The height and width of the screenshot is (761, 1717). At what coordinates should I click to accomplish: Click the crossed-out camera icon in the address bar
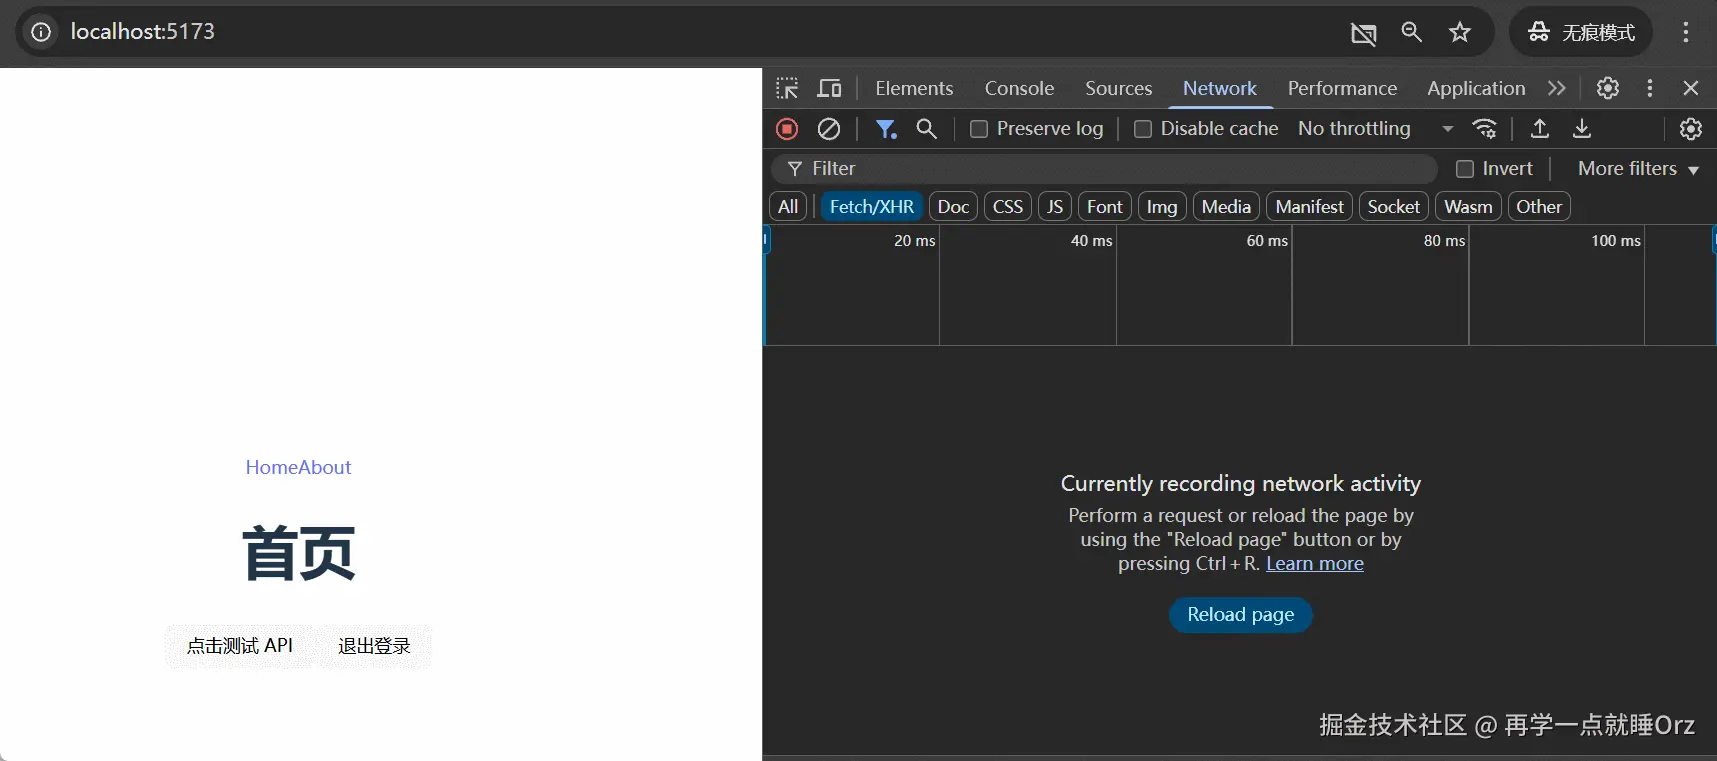coord(1364,33)
